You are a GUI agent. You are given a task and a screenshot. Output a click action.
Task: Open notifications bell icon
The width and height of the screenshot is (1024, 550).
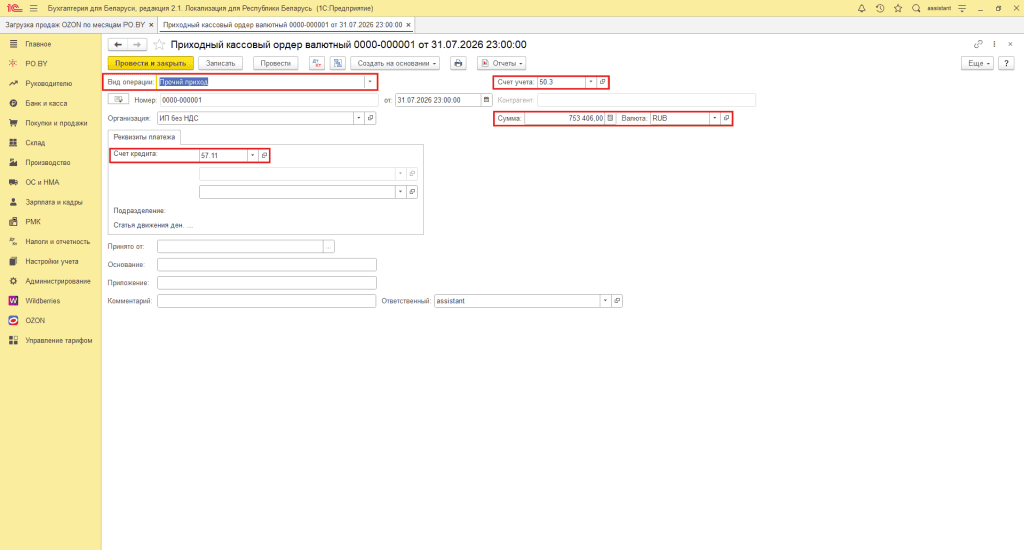(861, 8)
